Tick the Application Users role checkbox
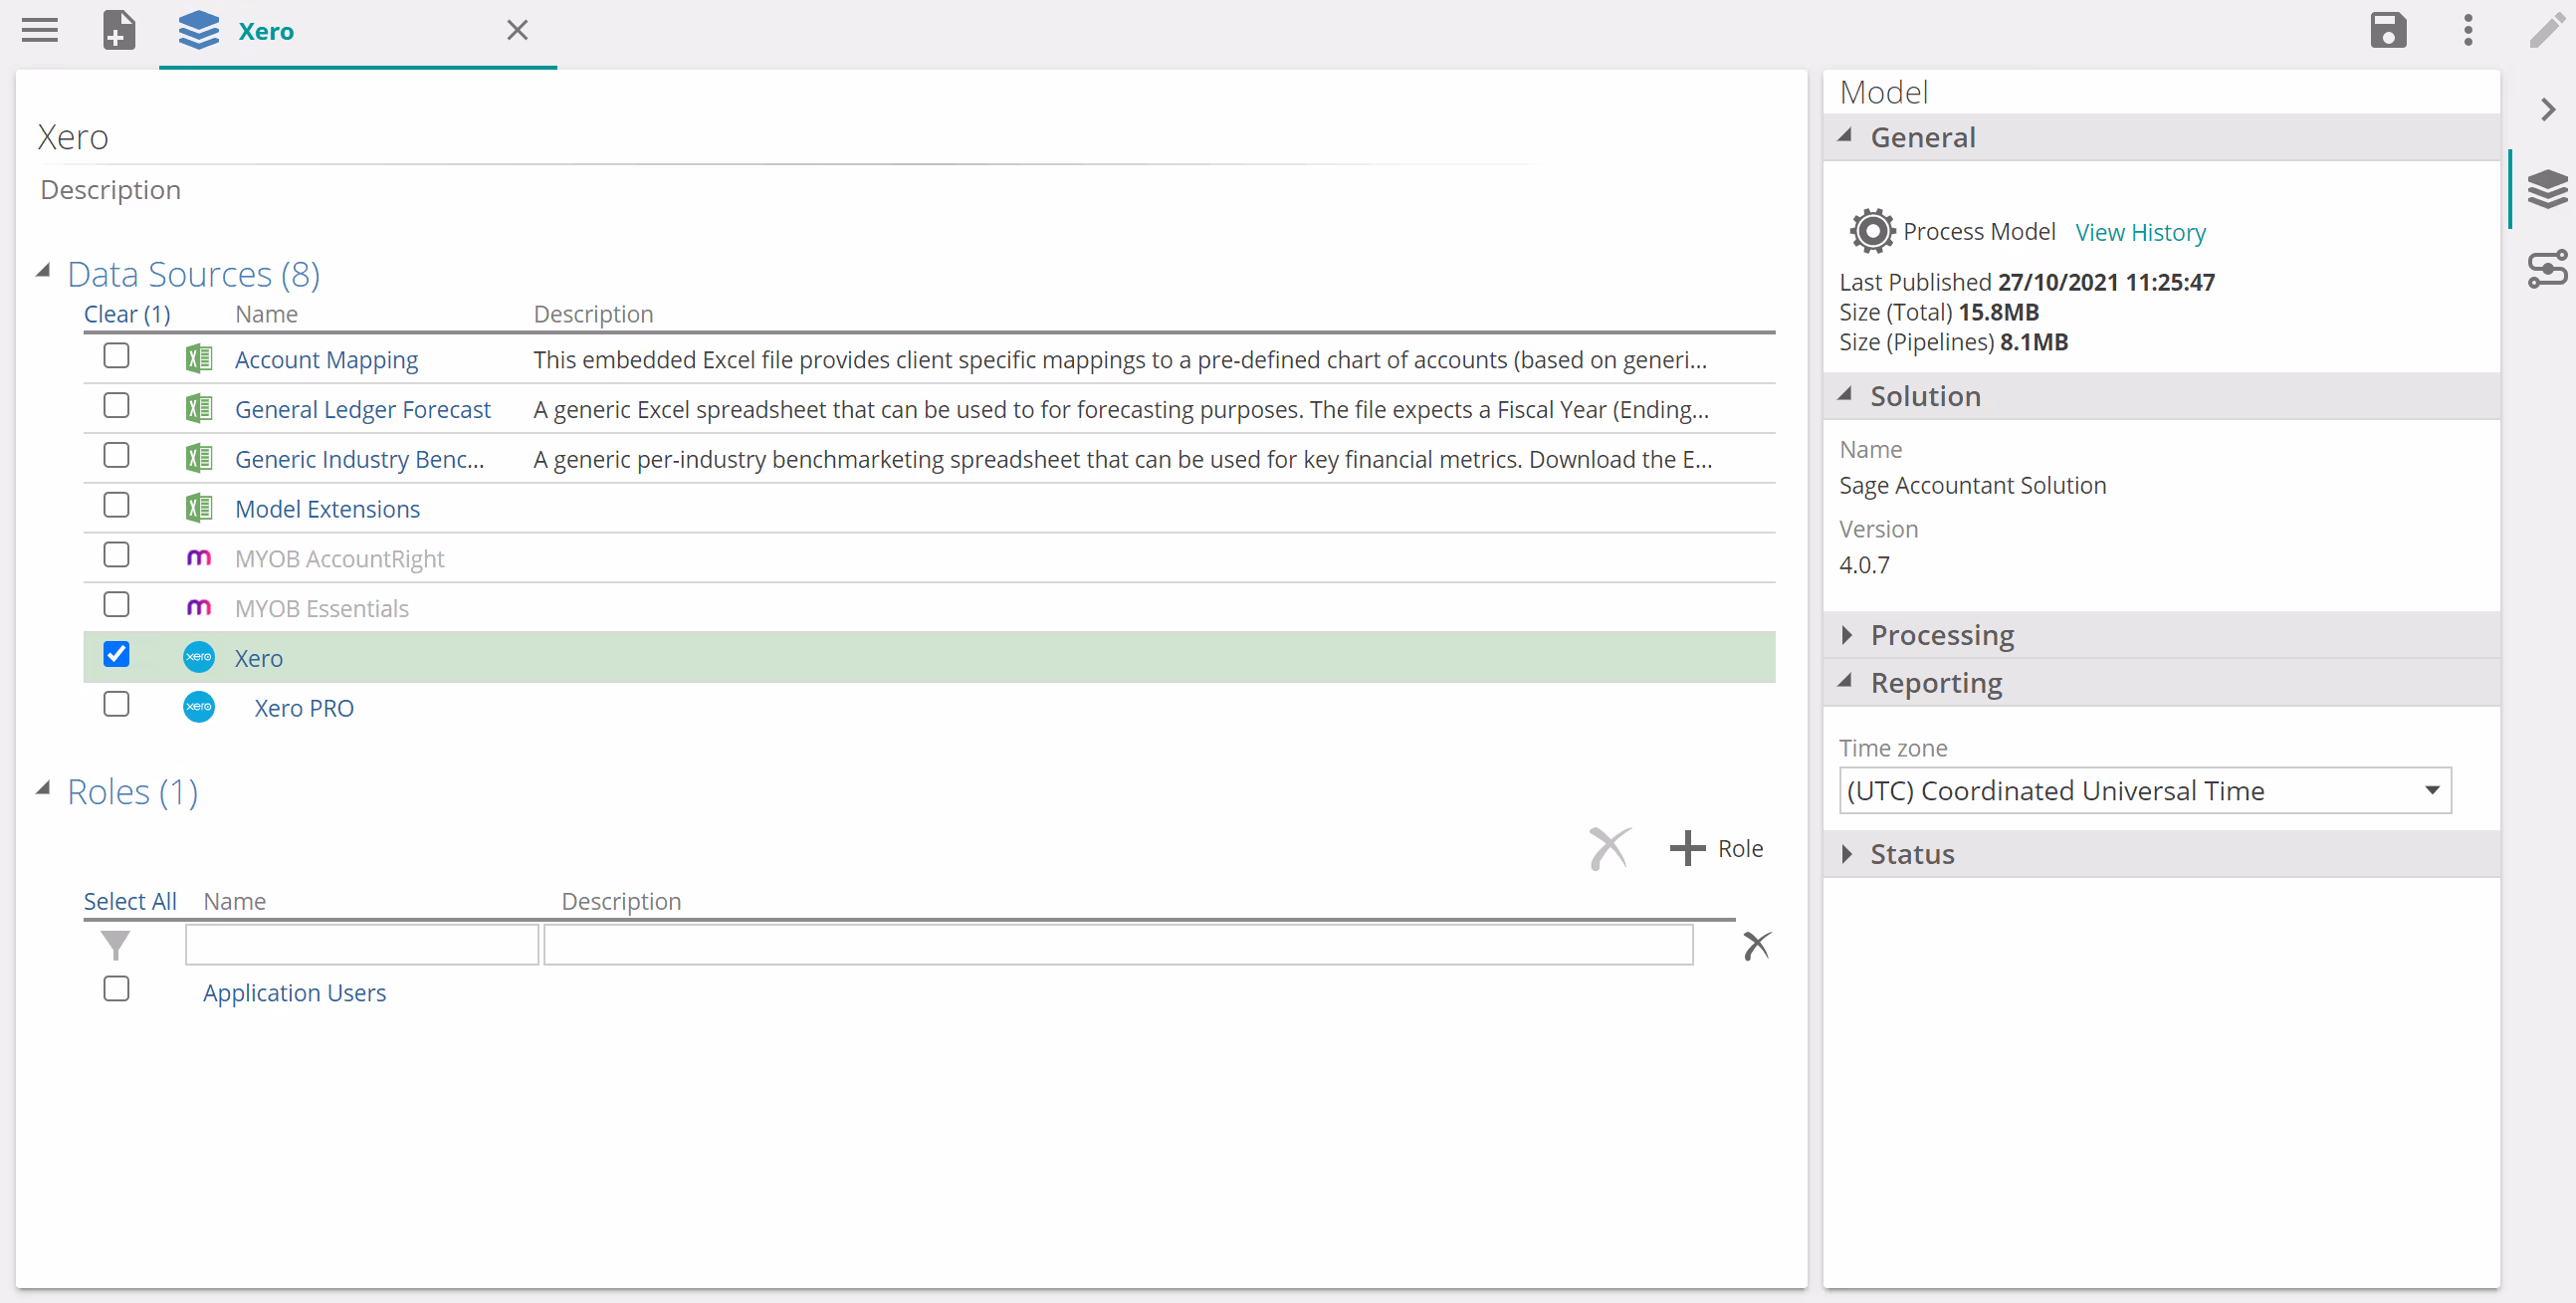 point(116,989)
